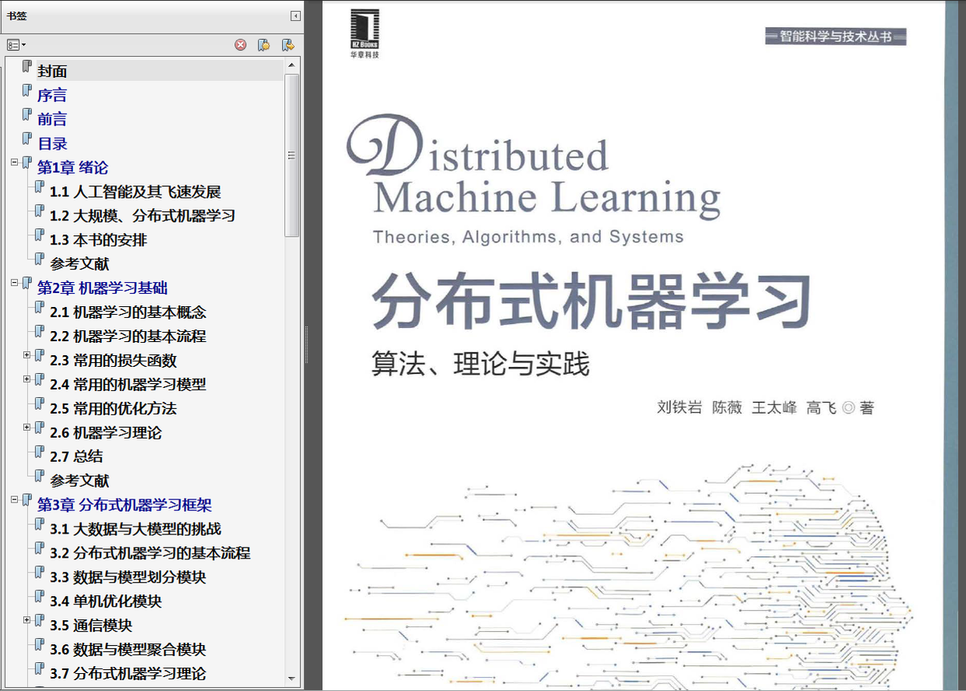The image size is (966, 691).
Task: Open the bookmarks options menu dropdown
Action: coord(16,45)
